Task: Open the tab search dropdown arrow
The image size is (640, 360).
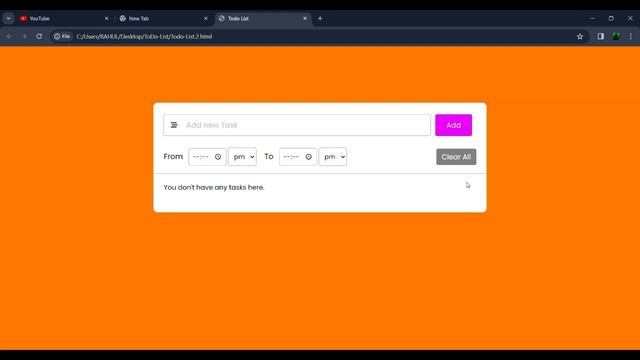Action: [9, 18]
